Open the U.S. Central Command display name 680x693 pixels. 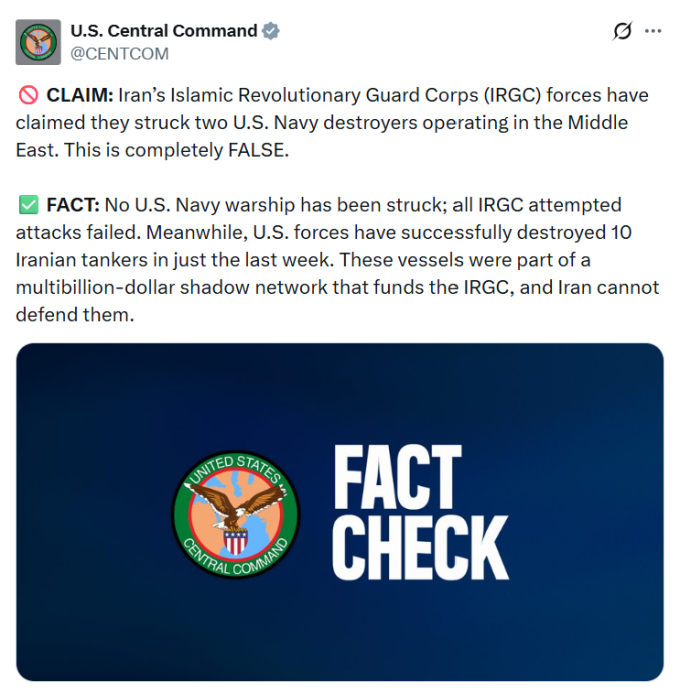click(164, 31)
